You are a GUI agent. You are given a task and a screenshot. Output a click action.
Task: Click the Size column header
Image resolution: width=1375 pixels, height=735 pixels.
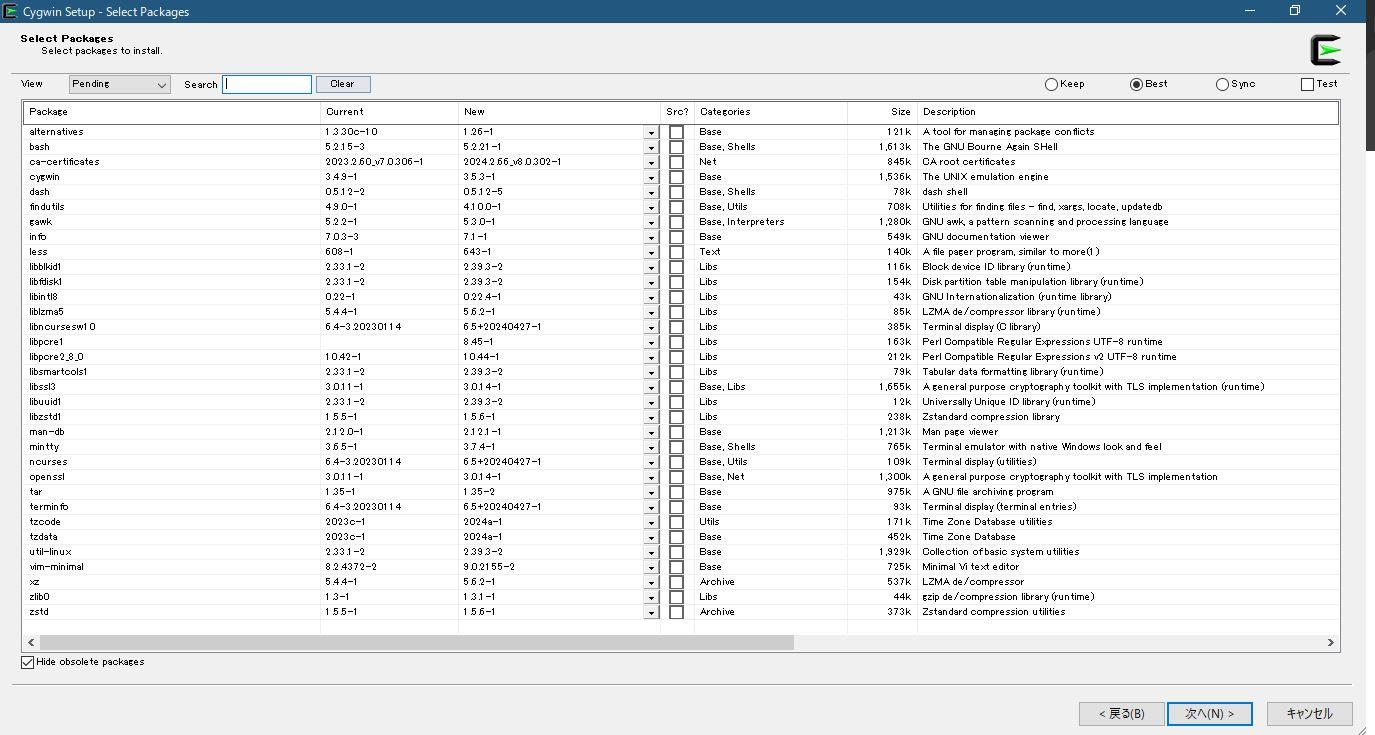point(882,112)
